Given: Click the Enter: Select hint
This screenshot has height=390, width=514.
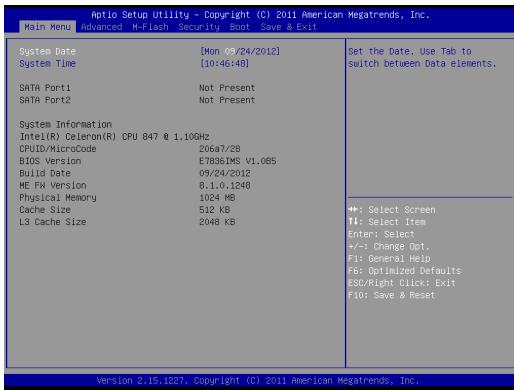Looking at the screenshot, I should [x=381, y=234].
